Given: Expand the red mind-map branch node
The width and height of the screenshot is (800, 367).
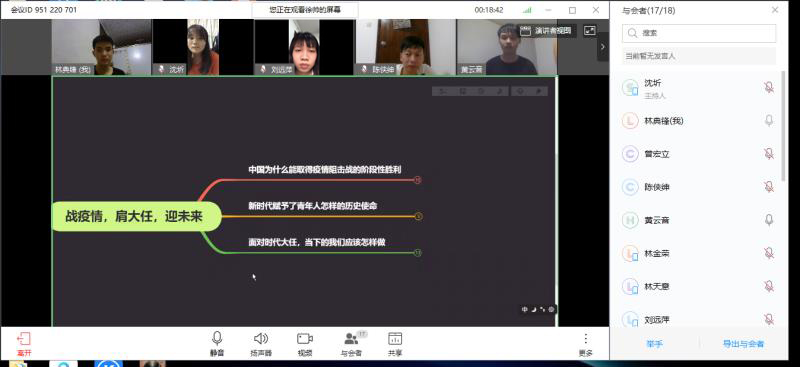Looking at the screenshot, I should [417, 180].
